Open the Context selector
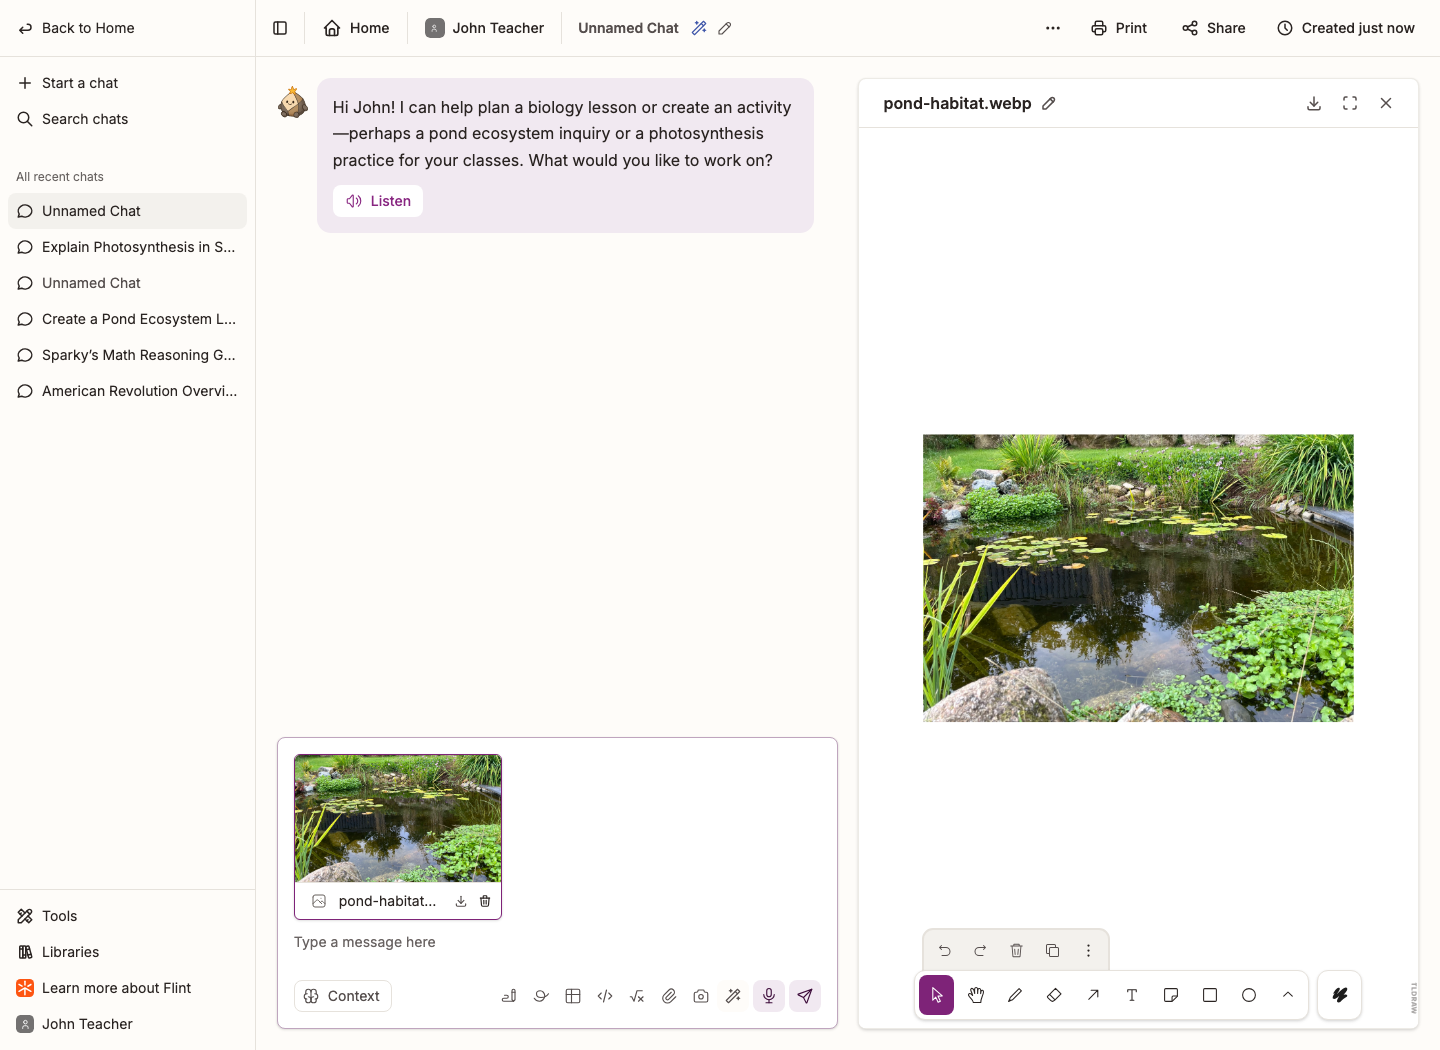Image resolution: width=1440 pixels, height=1050 pixels. (343, 996)
